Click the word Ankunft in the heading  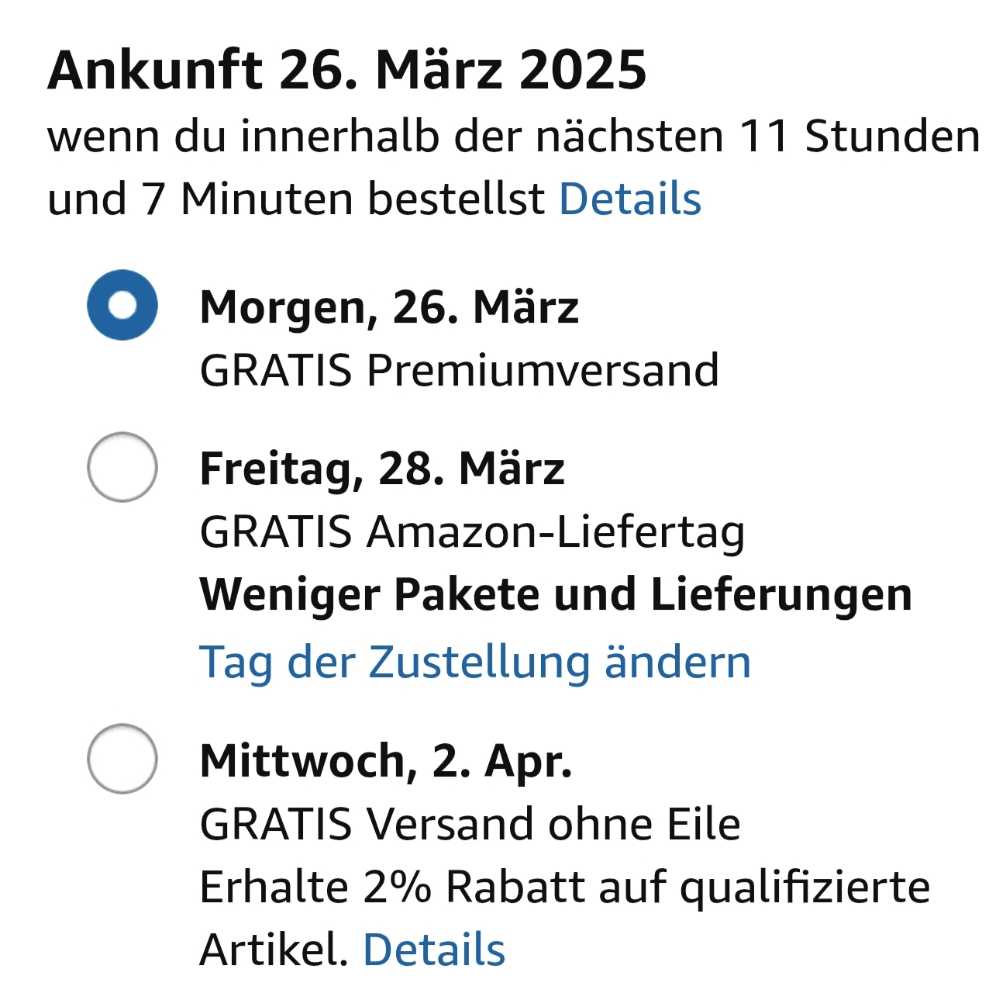(155, 72)
